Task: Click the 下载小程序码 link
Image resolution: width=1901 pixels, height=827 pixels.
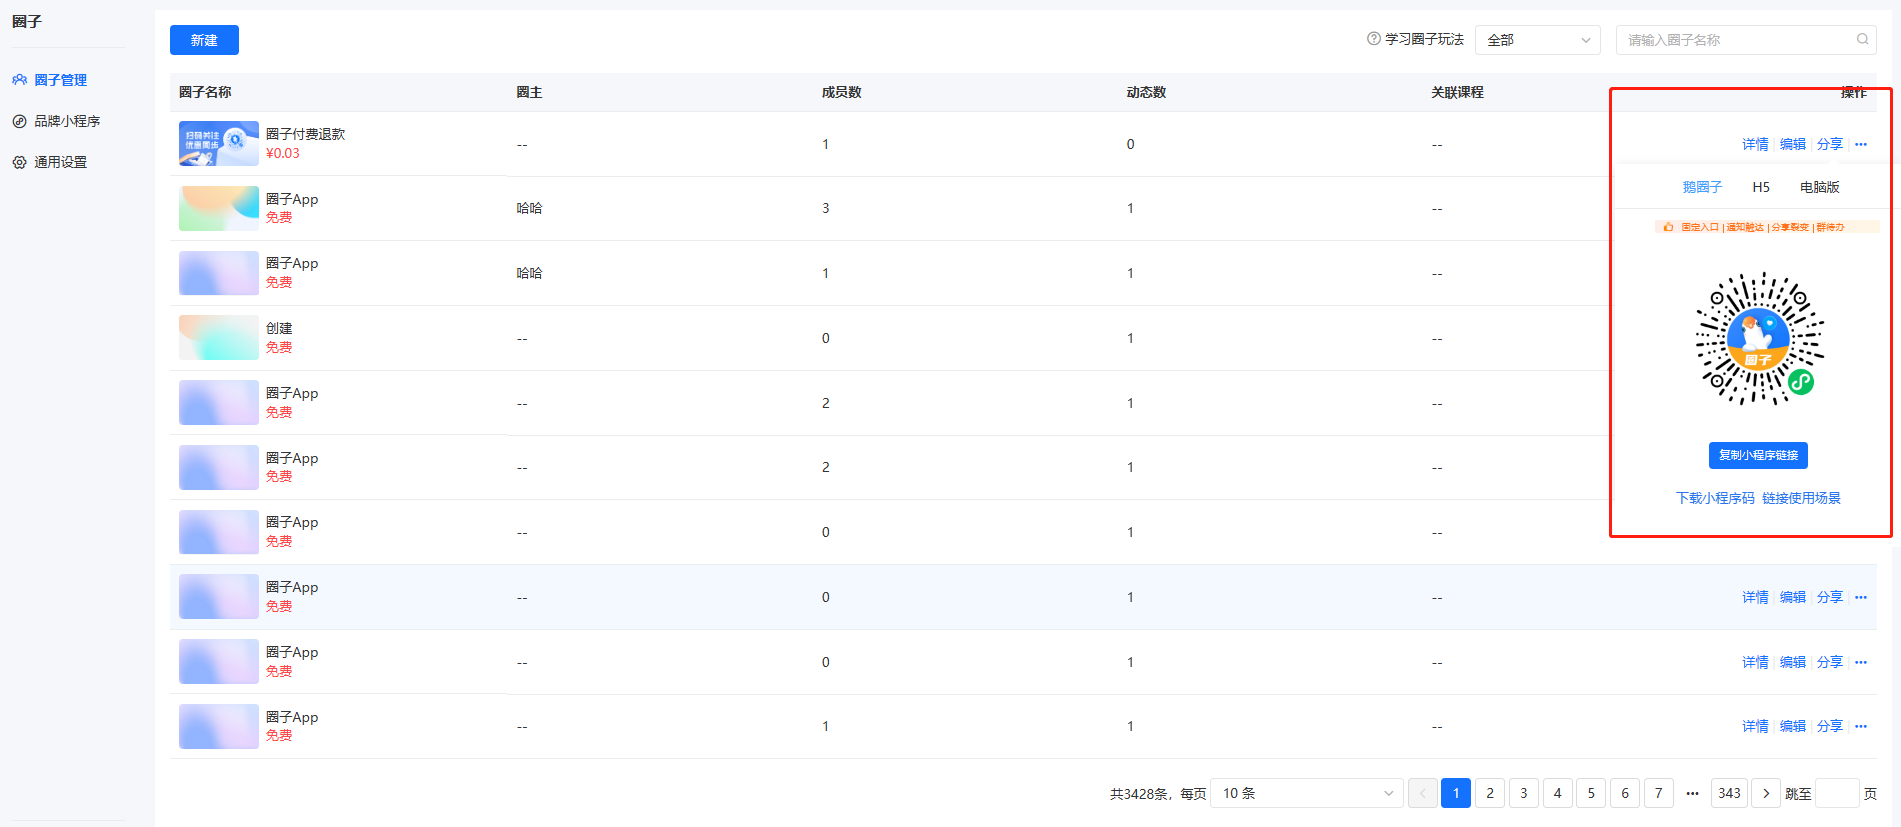Action: [x=1715, y=498]
